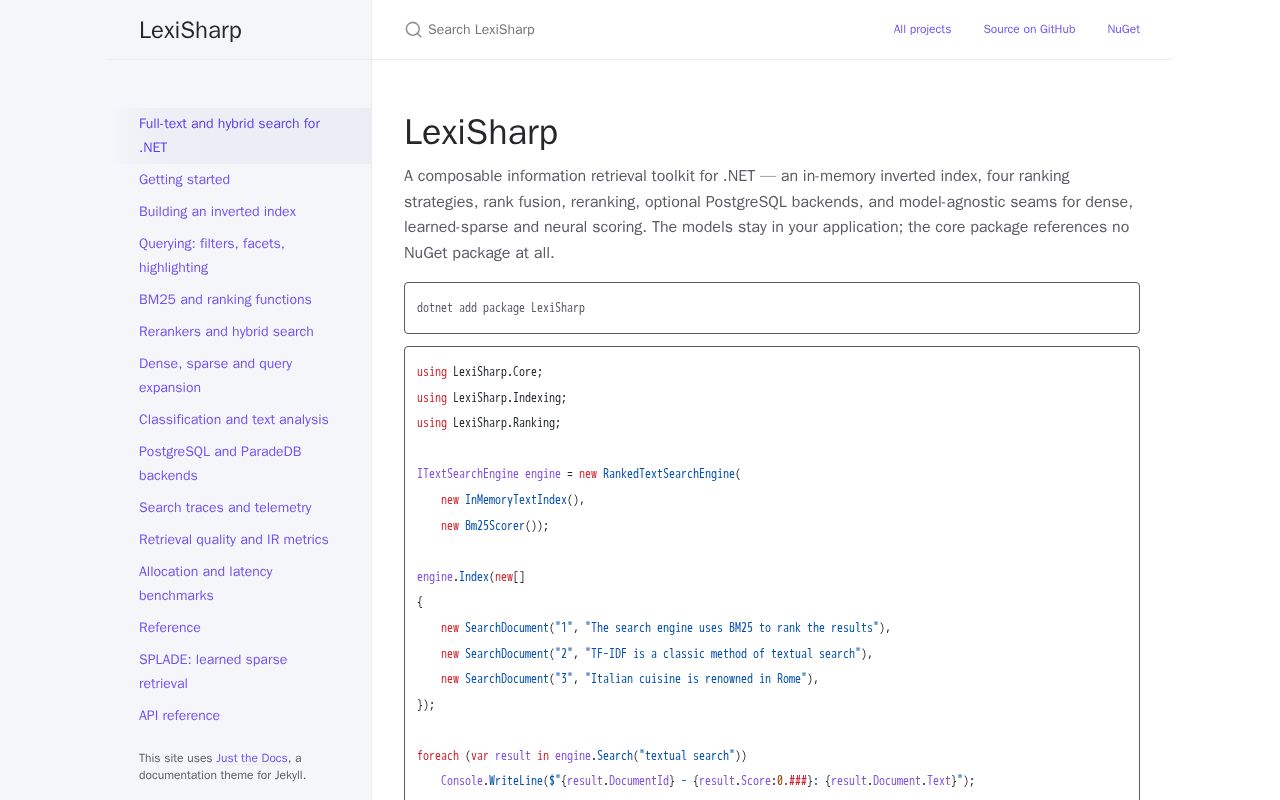Image resolution: width=1280 pixels, height=800 pixels.
Task: Click the using LexiSharp.Core; line
Action: (x=480, y=372)
